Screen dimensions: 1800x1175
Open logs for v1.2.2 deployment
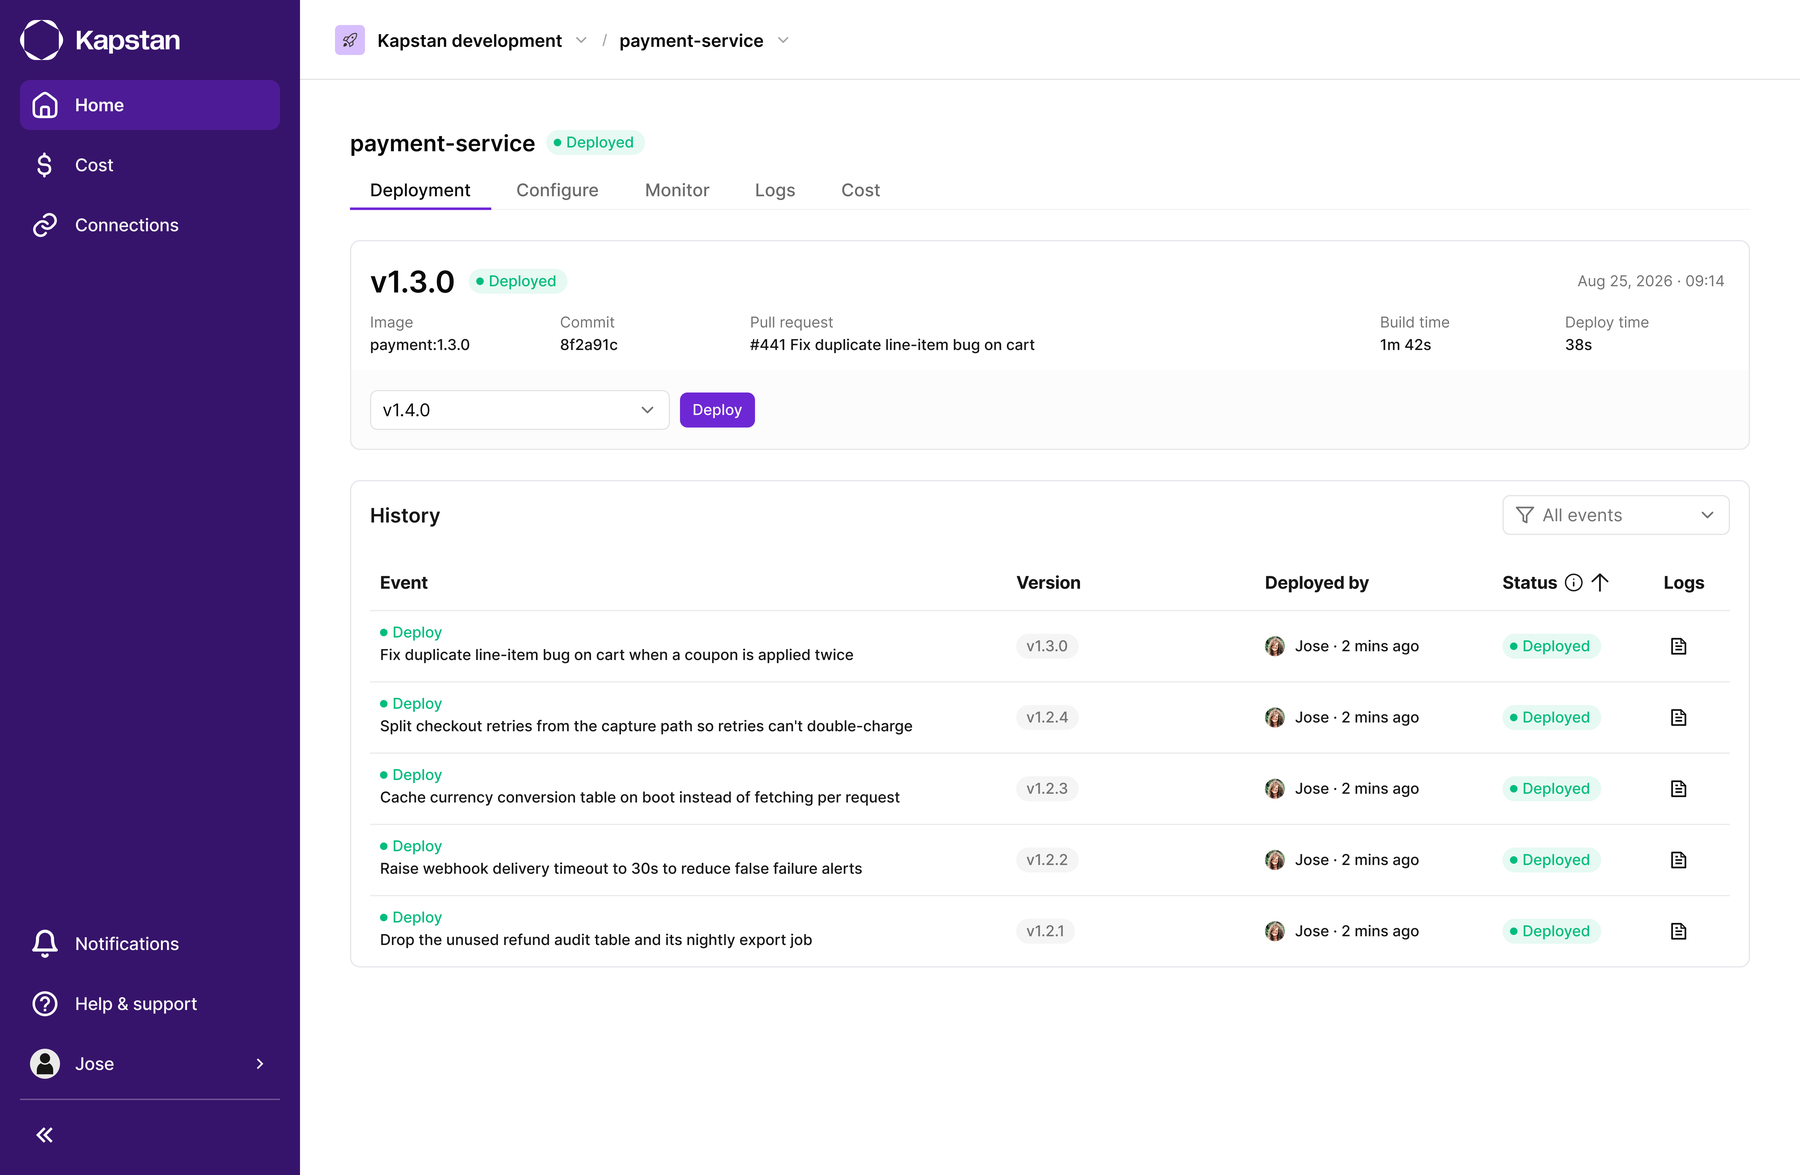click(1679, 860)
